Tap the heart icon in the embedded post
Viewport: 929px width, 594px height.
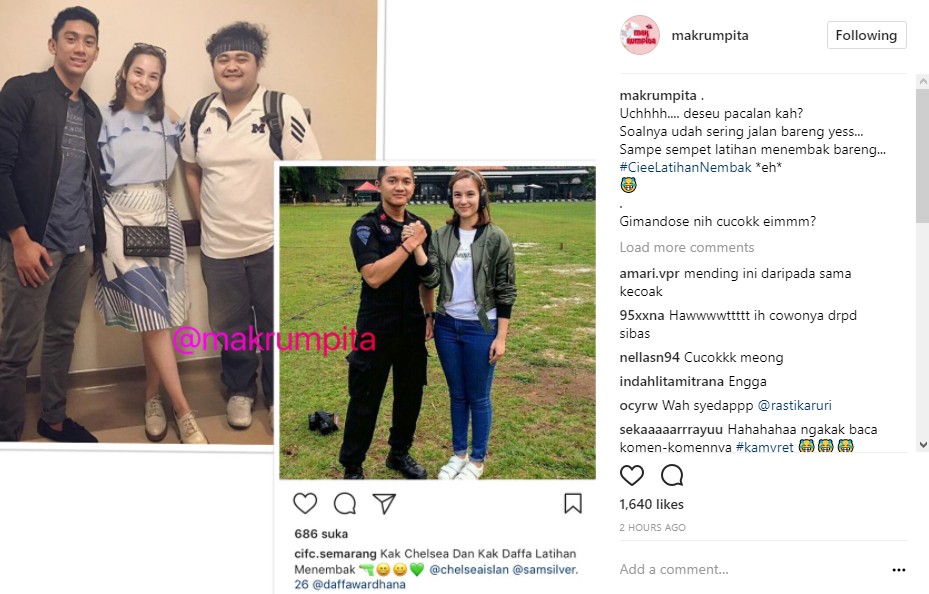pyautogui.click(x=305, y=503)
